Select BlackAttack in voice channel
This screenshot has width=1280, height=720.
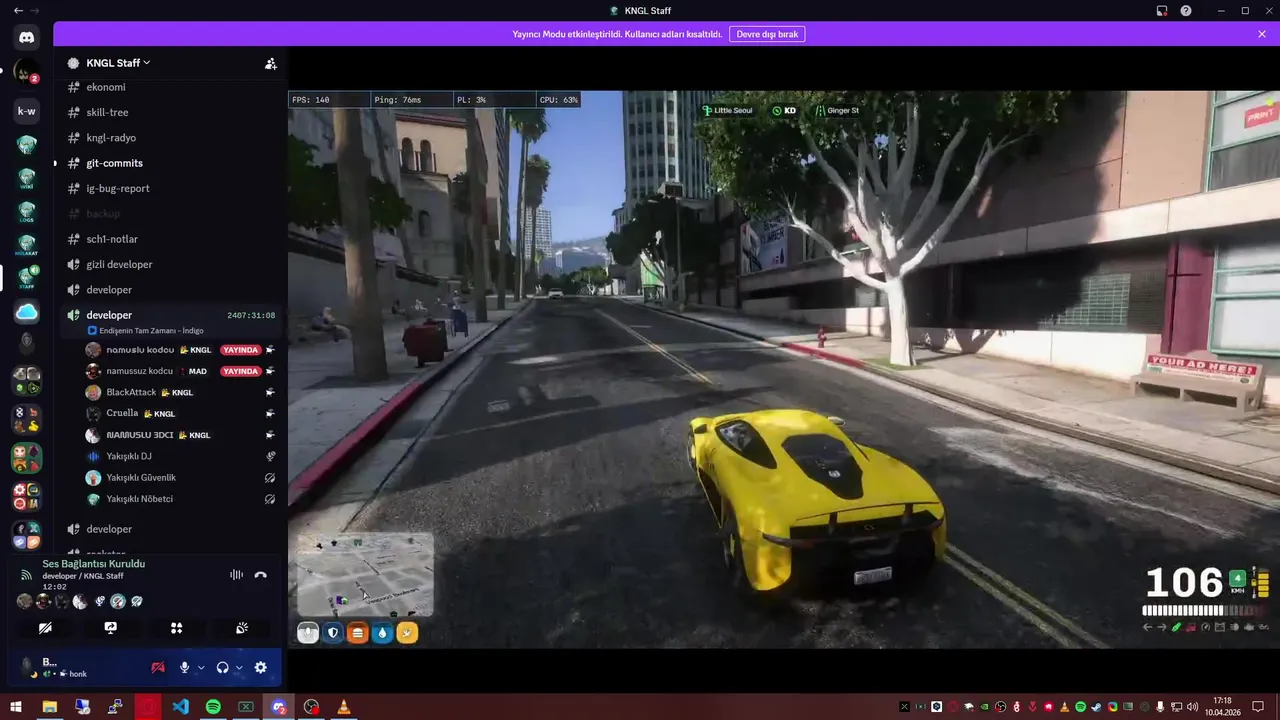(x=180, y=392)
